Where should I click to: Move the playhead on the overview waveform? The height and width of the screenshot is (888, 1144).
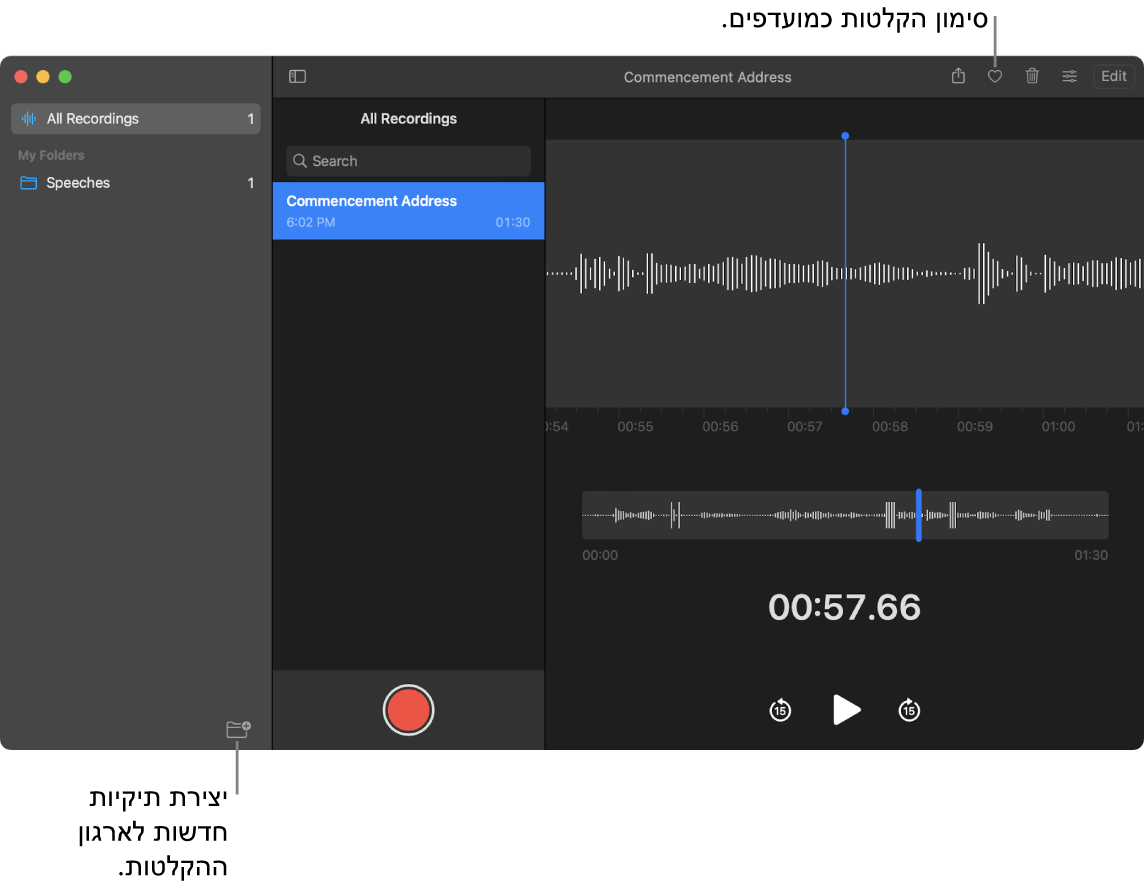[919, 515]
